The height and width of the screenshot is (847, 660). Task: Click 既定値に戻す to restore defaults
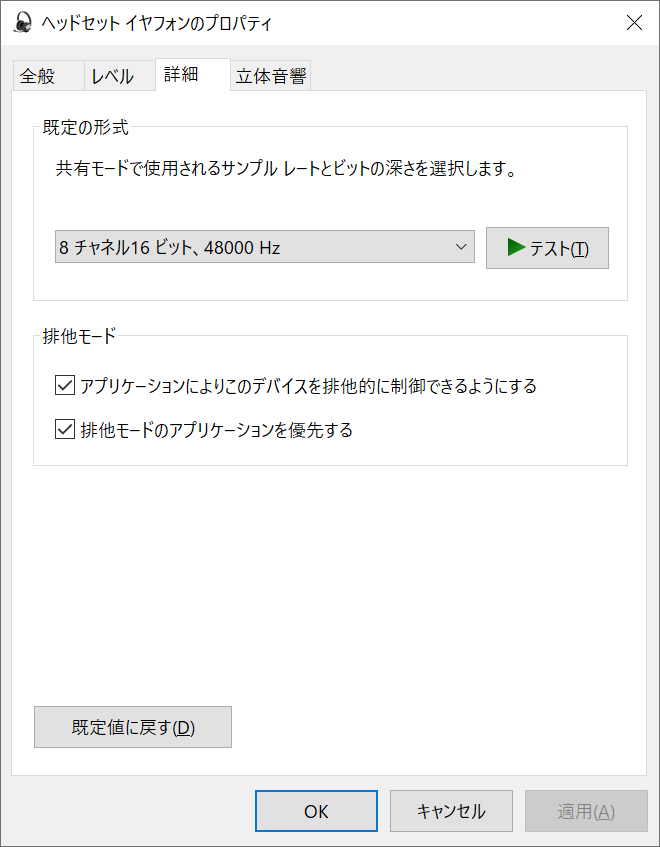(x=133, y=727)
